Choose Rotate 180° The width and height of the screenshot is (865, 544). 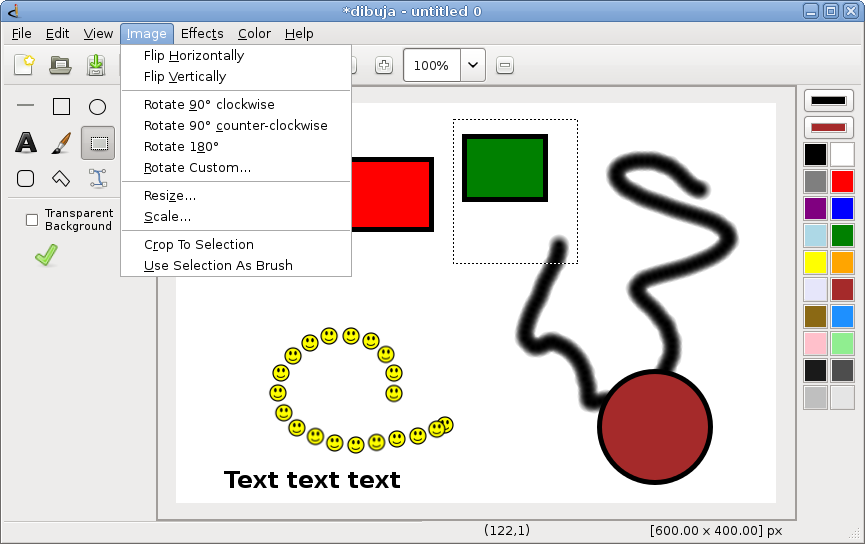[x=236, y=147]
